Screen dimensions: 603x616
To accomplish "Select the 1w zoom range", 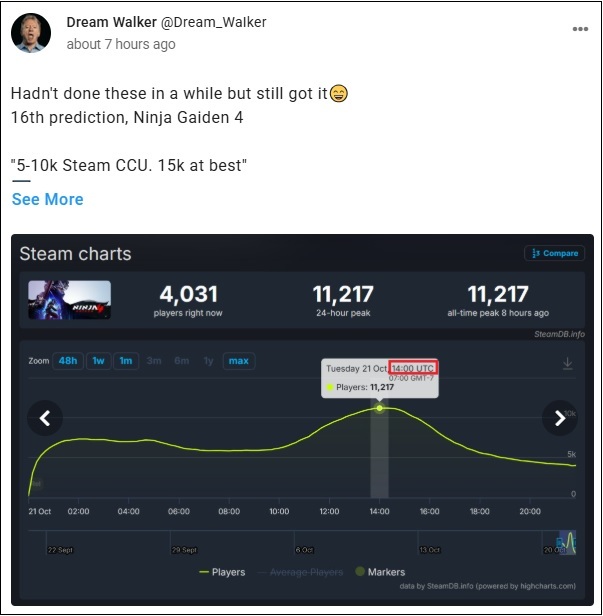I will (98, 361).
